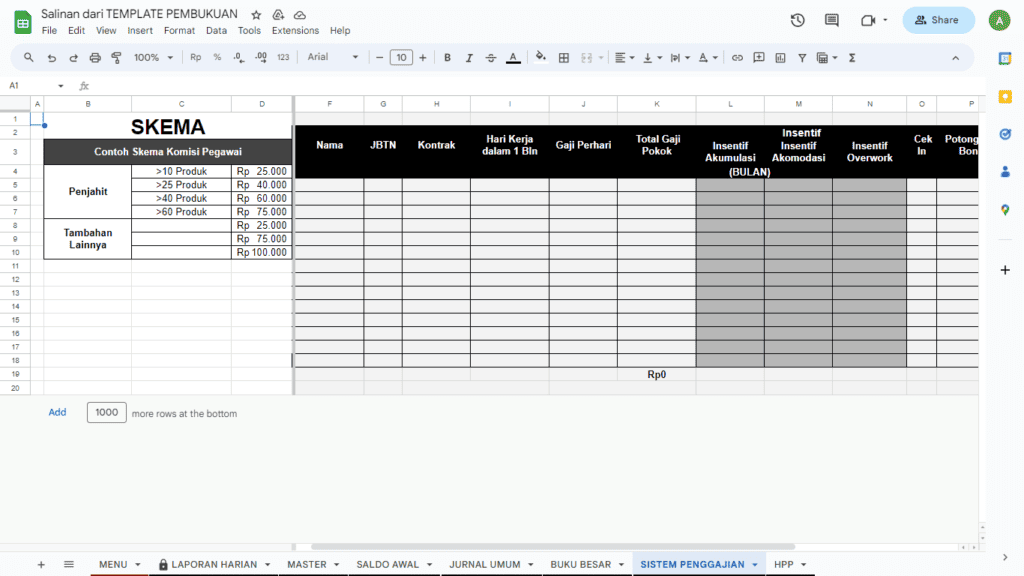Toggle strikethrough formatting
The height and width of the screenshot is (576, 1024).
(490, 58)
